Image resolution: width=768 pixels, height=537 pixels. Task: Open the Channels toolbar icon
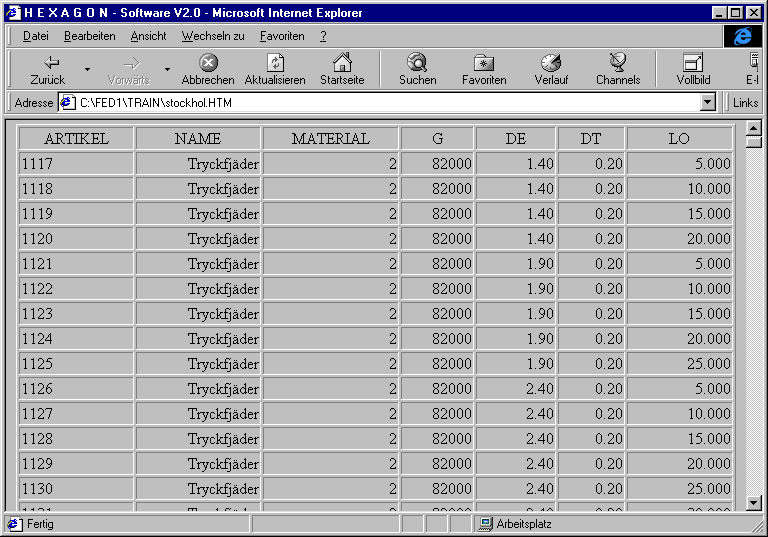tap(618, 63)
